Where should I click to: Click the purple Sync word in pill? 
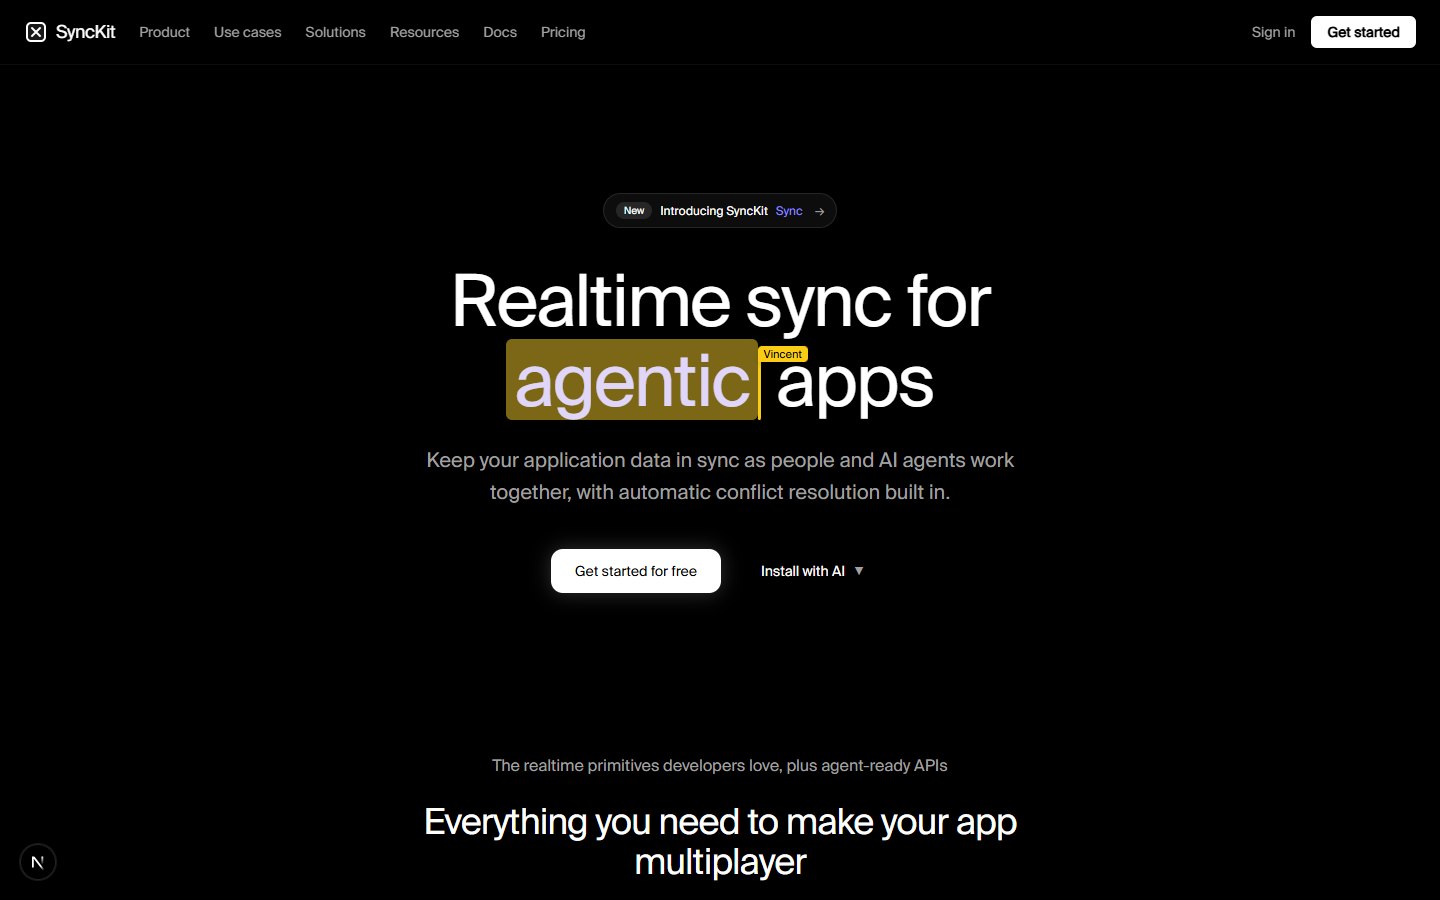click(x=789, y=211)
